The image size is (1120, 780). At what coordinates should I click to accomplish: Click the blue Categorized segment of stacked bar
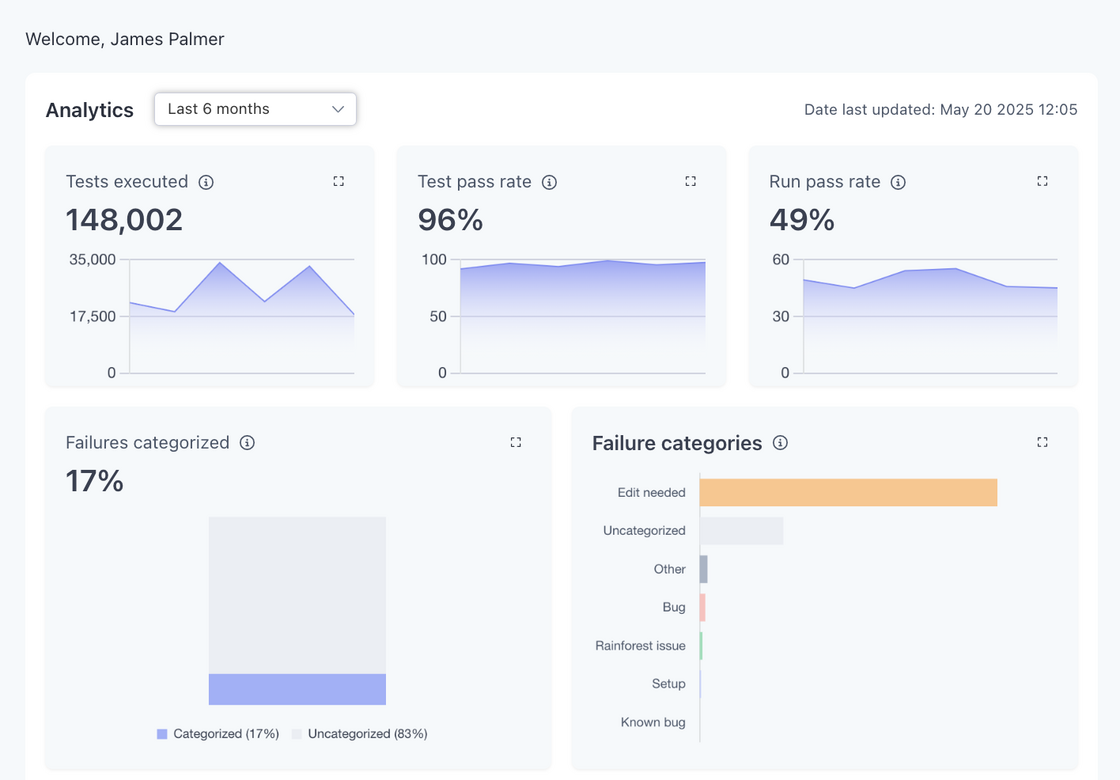(x=297, y=689)
